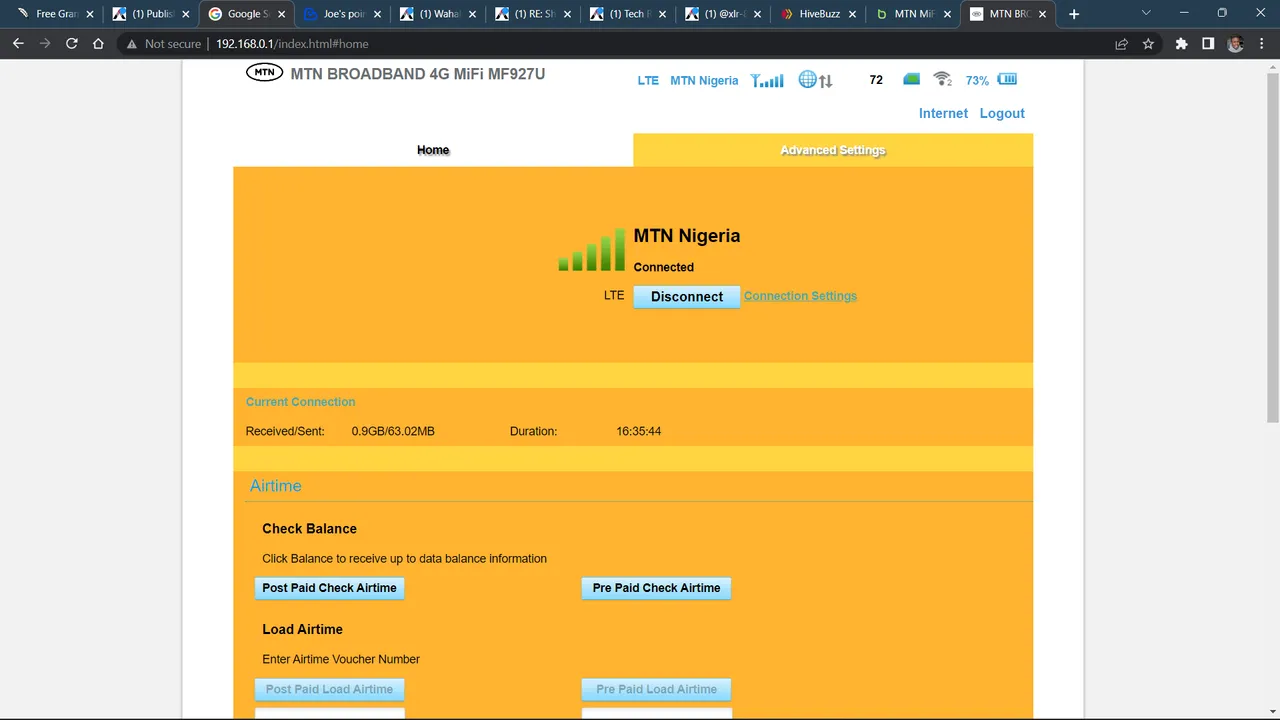Go back with the browser back arrow

point(18,44)
